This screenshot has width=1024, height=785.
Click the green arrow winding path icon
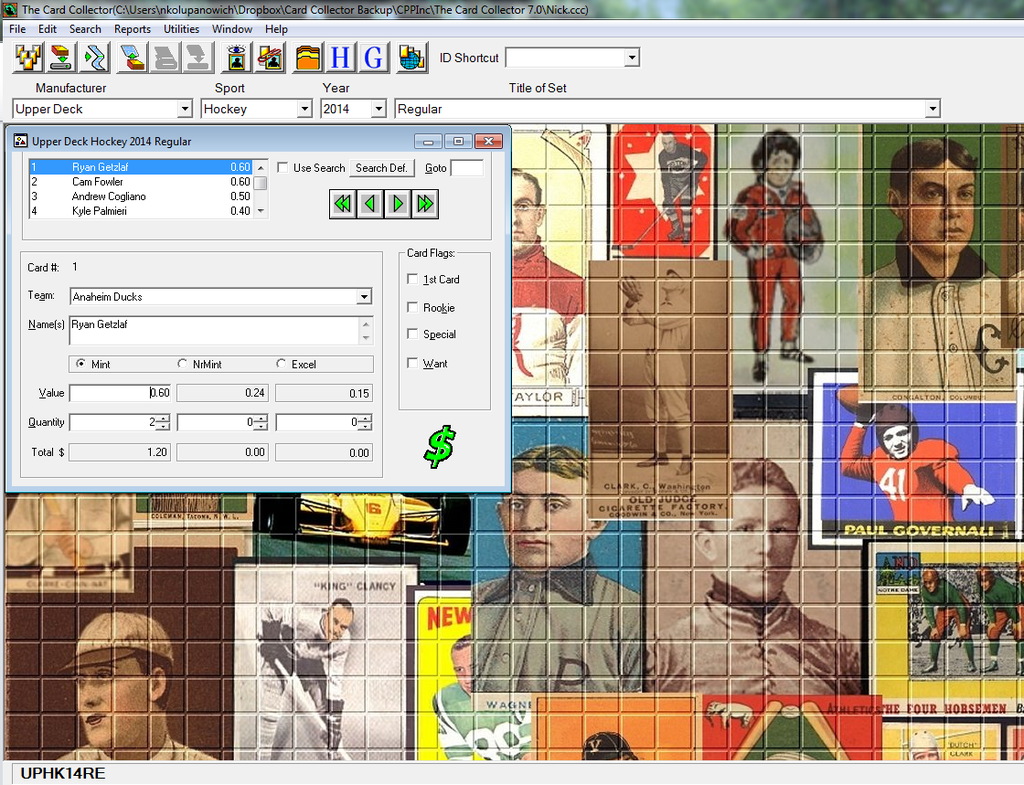tap(95, 57)
